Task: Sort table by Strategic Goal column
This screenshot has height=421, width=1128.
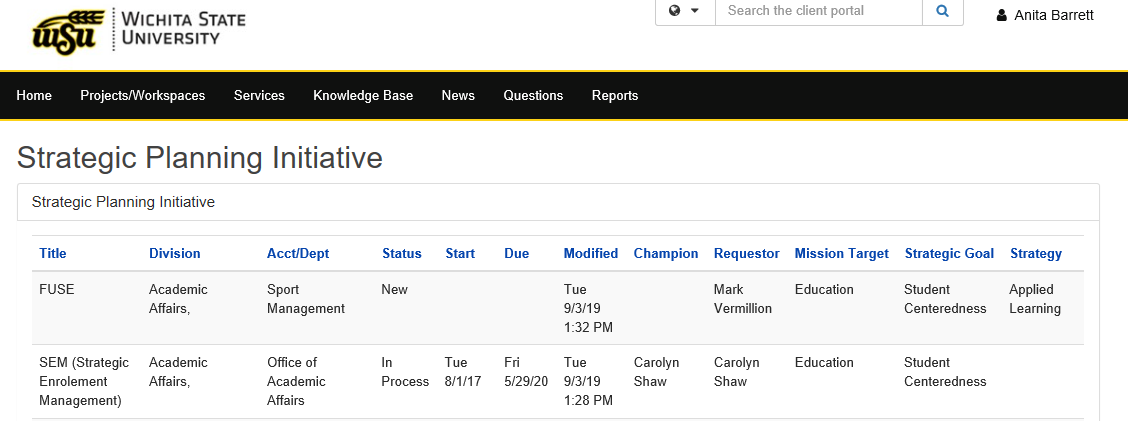Action: pyautogui.click(x=949, y=253)
